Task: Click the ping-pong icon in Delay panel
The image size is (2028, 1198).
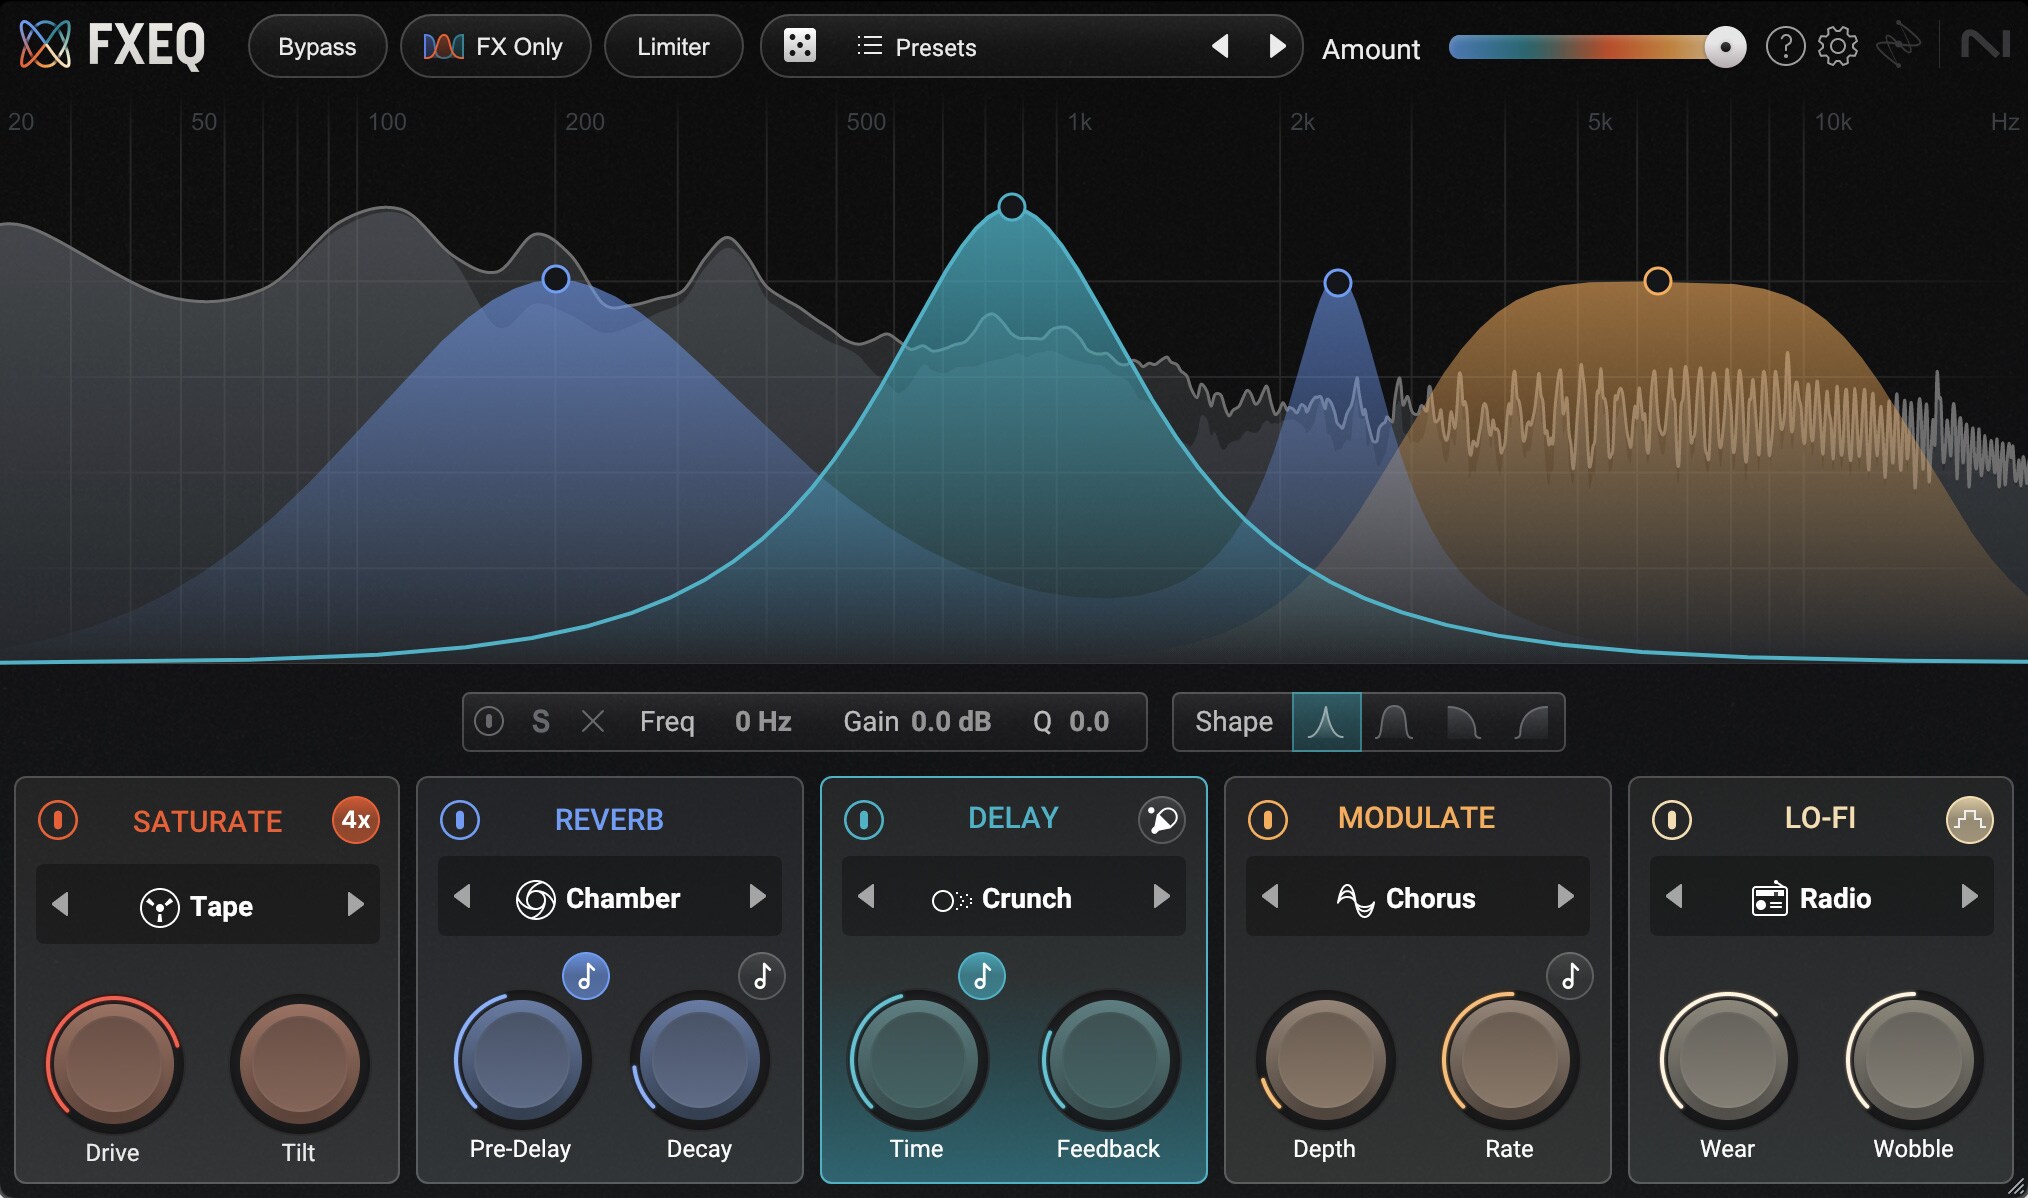Action: (x=1161, y=820)
